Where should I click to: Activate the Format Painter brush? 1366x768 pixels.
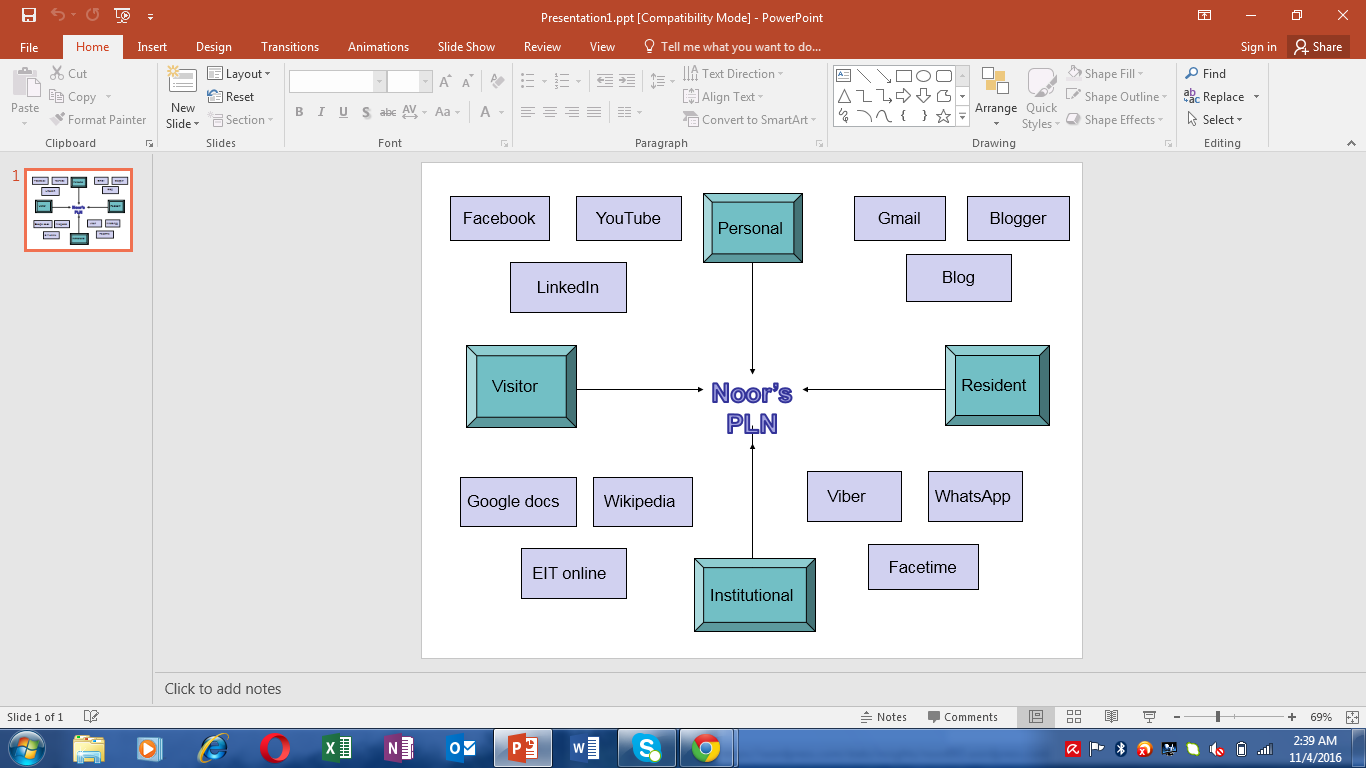pos(58,120)
